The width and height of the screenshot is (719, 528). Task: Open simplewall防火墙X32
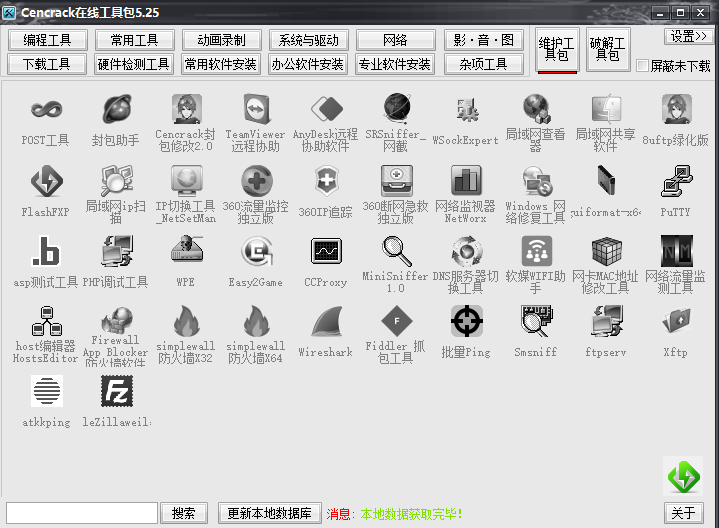coord(186,321)
